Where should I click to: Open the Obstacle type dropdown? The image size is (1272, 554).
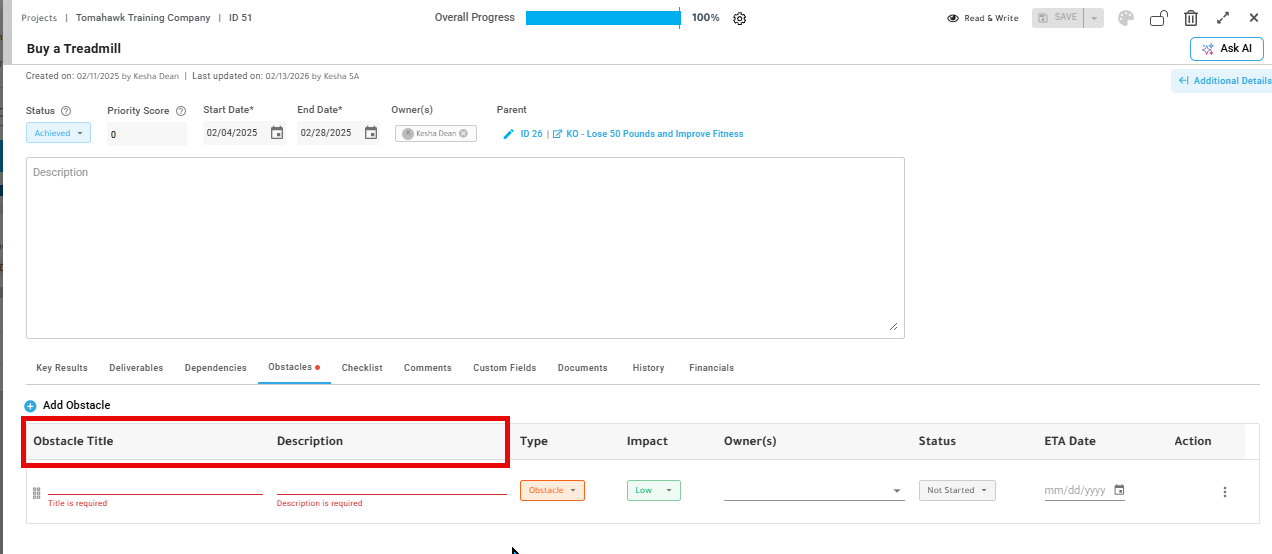tap(552, 491)
